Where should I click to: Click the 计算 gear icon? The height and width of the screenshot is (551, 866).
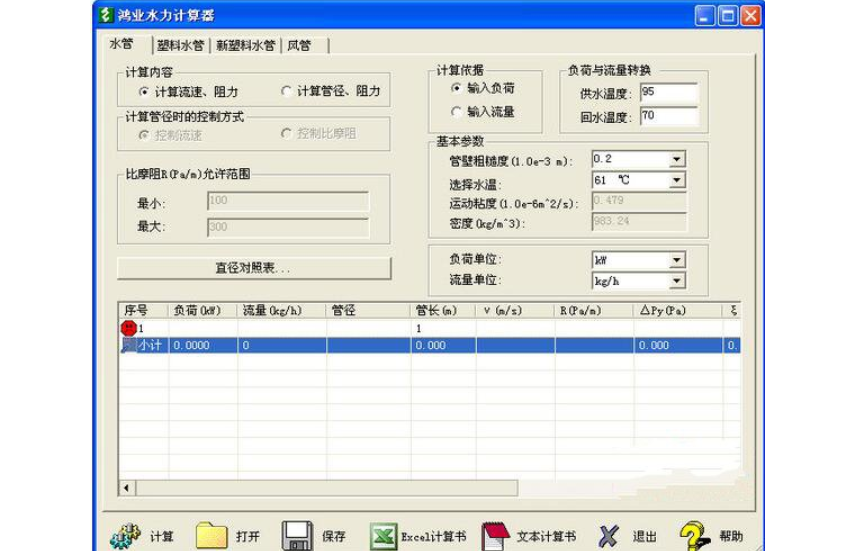pyautogui.click(x=125, y=535)
